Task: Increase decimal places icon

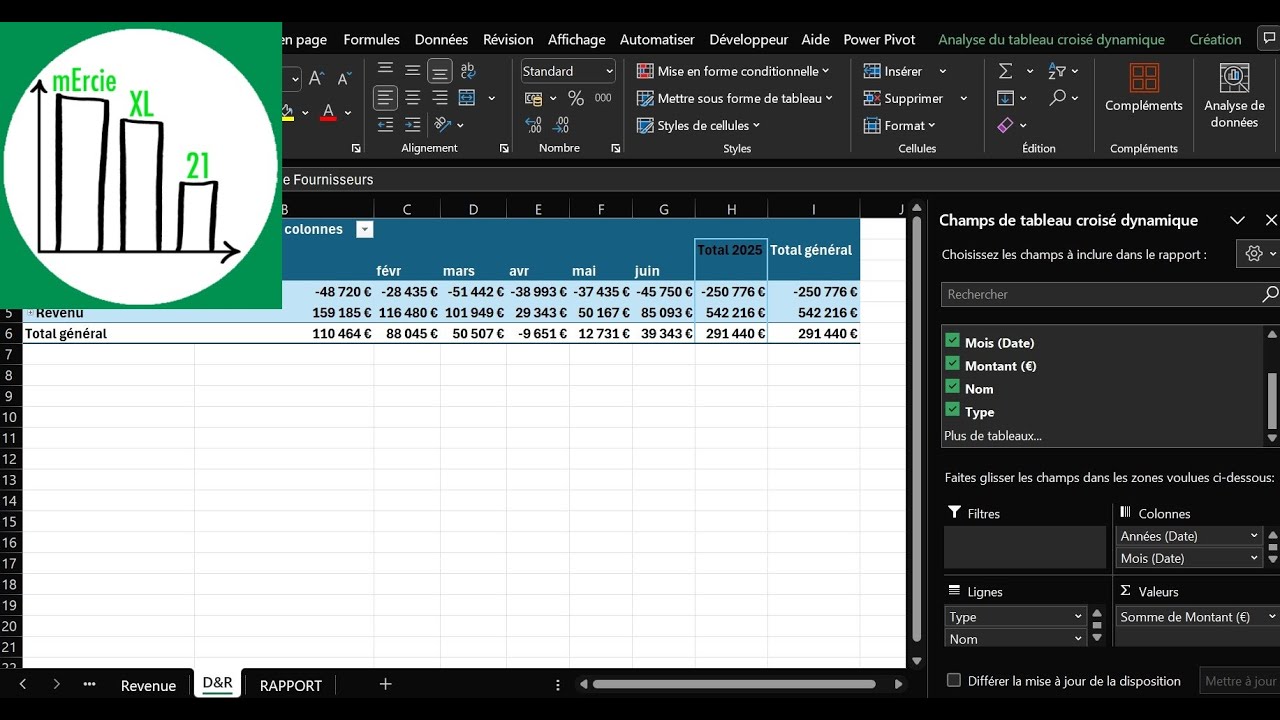Action: (534, 125)
